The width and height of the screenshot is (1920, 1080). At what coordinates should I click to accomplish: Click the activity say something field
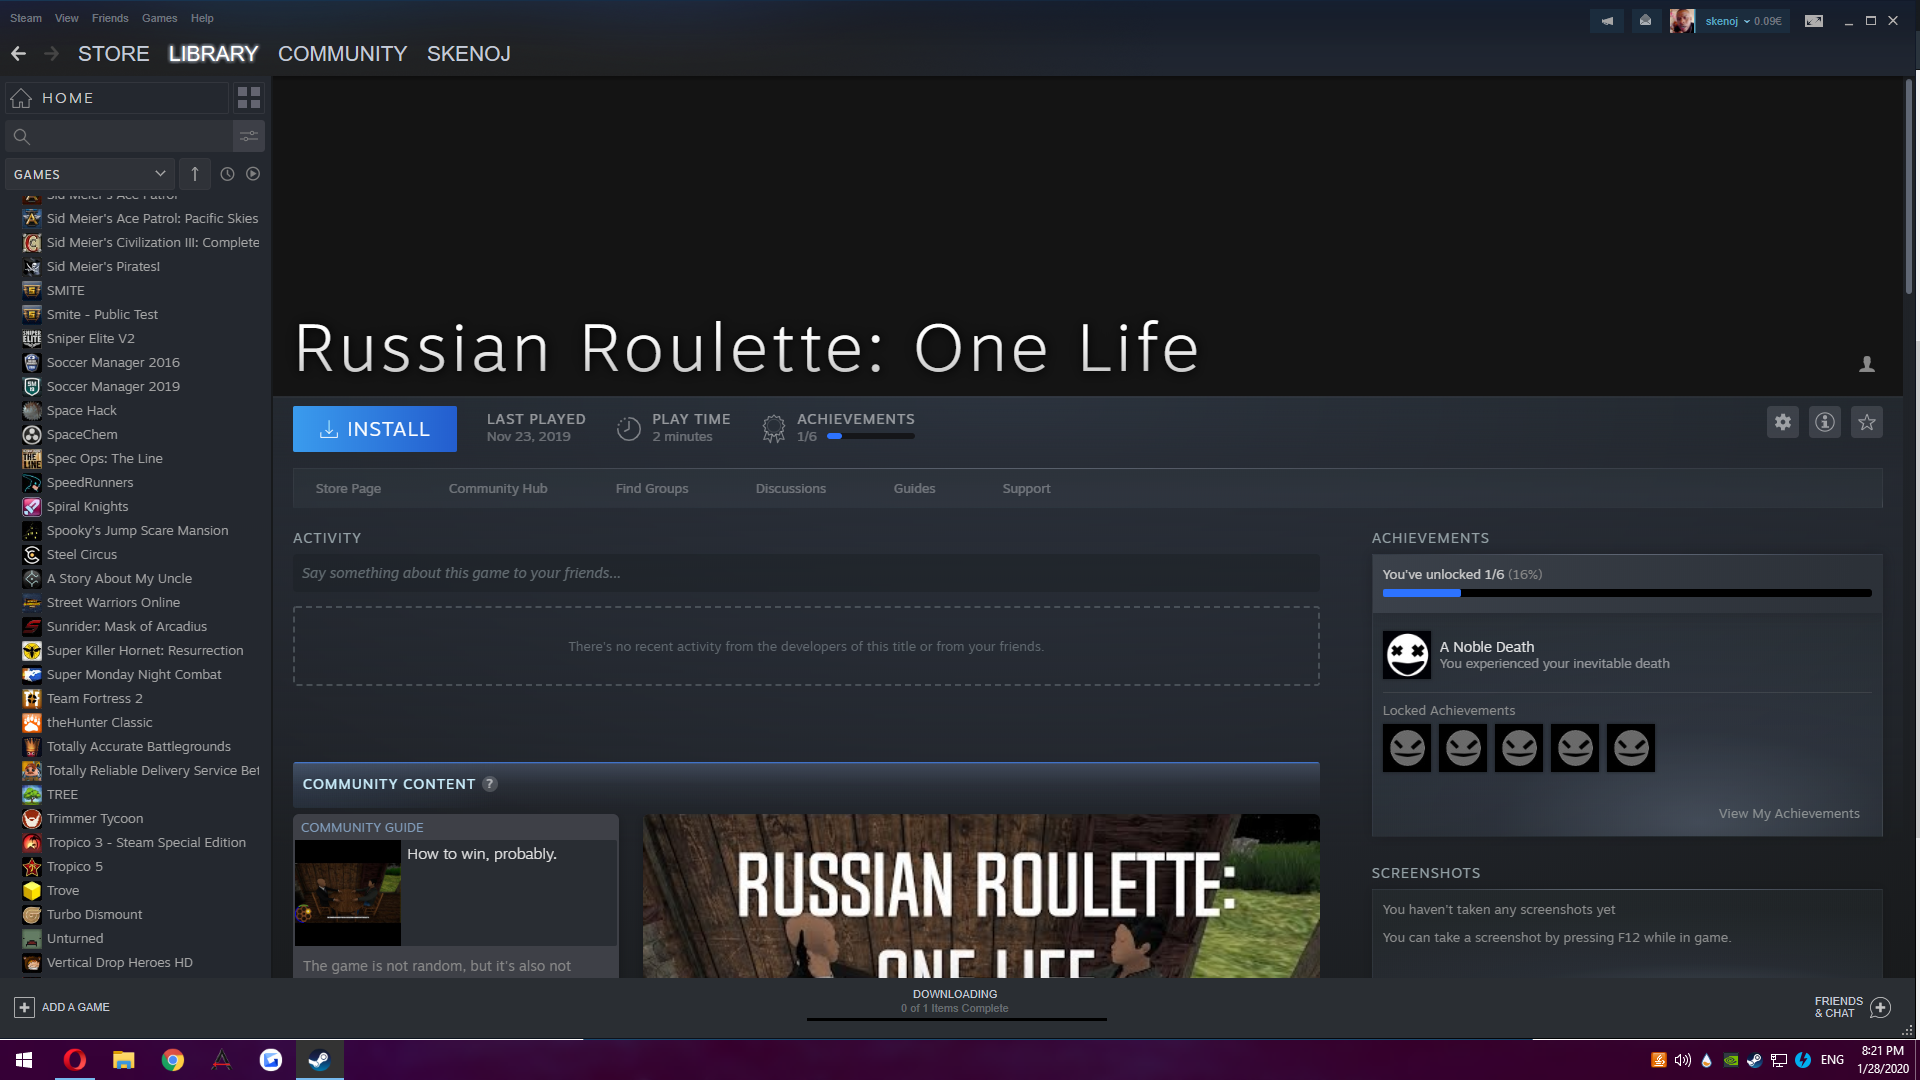(x=806, y=573)
